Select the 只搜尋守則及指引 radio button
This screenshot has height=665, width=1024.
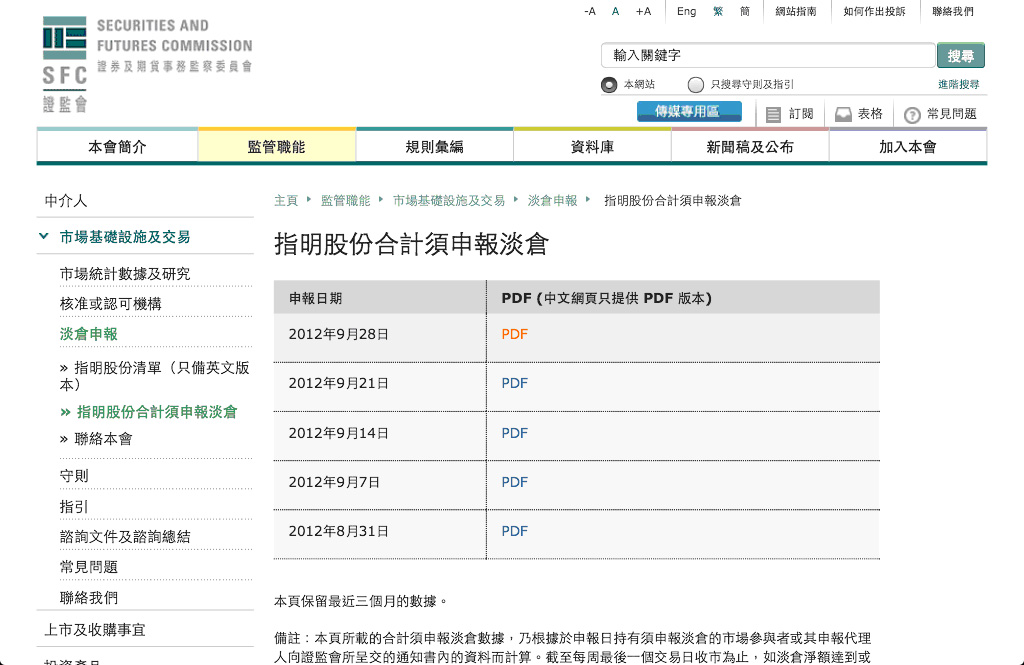696,85
